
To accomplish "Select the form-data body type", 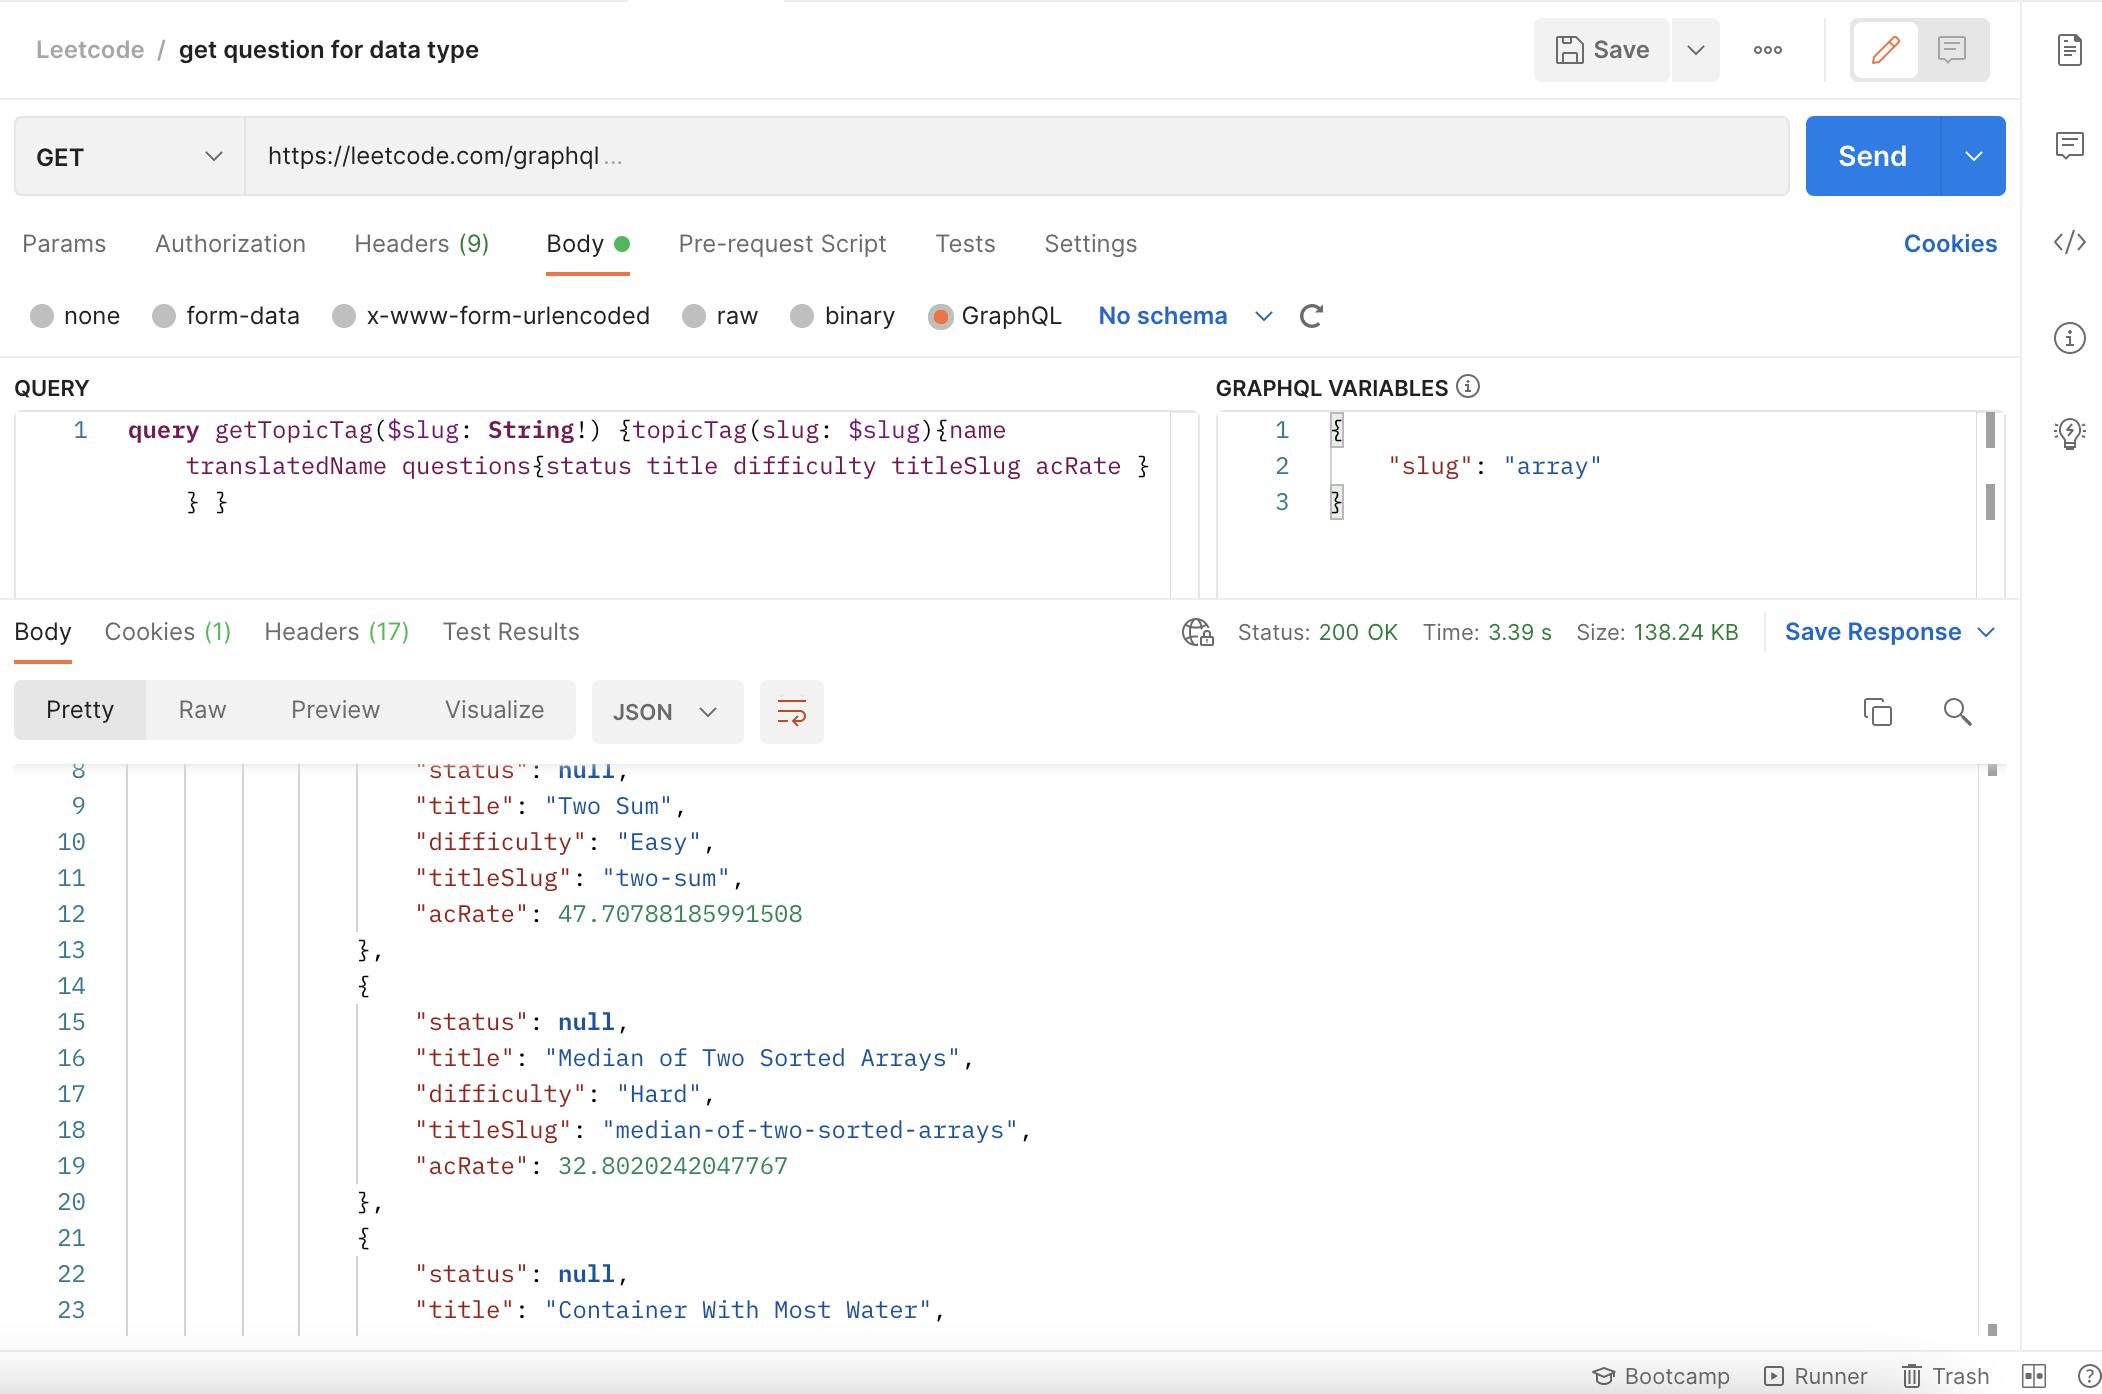I will pos(164,316).
